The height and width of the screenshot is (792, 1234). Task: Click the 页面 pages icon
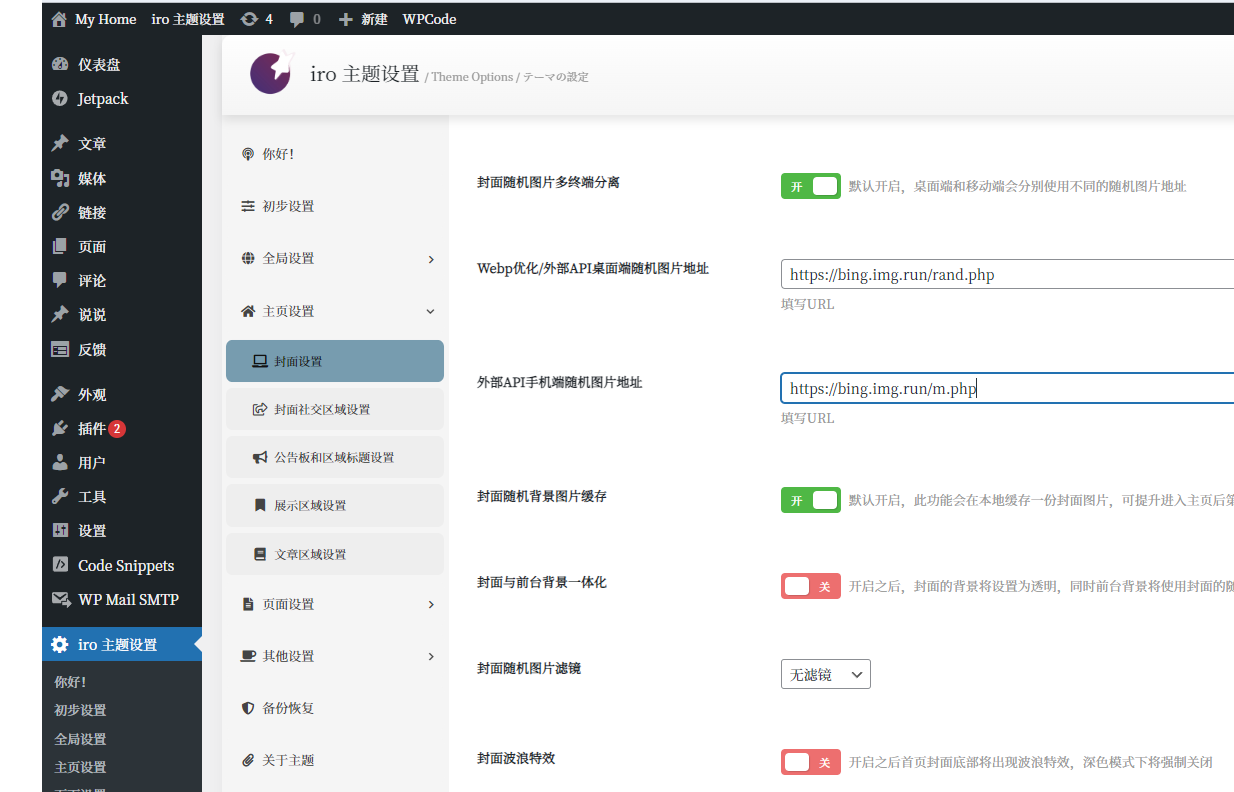click(60, 247)
